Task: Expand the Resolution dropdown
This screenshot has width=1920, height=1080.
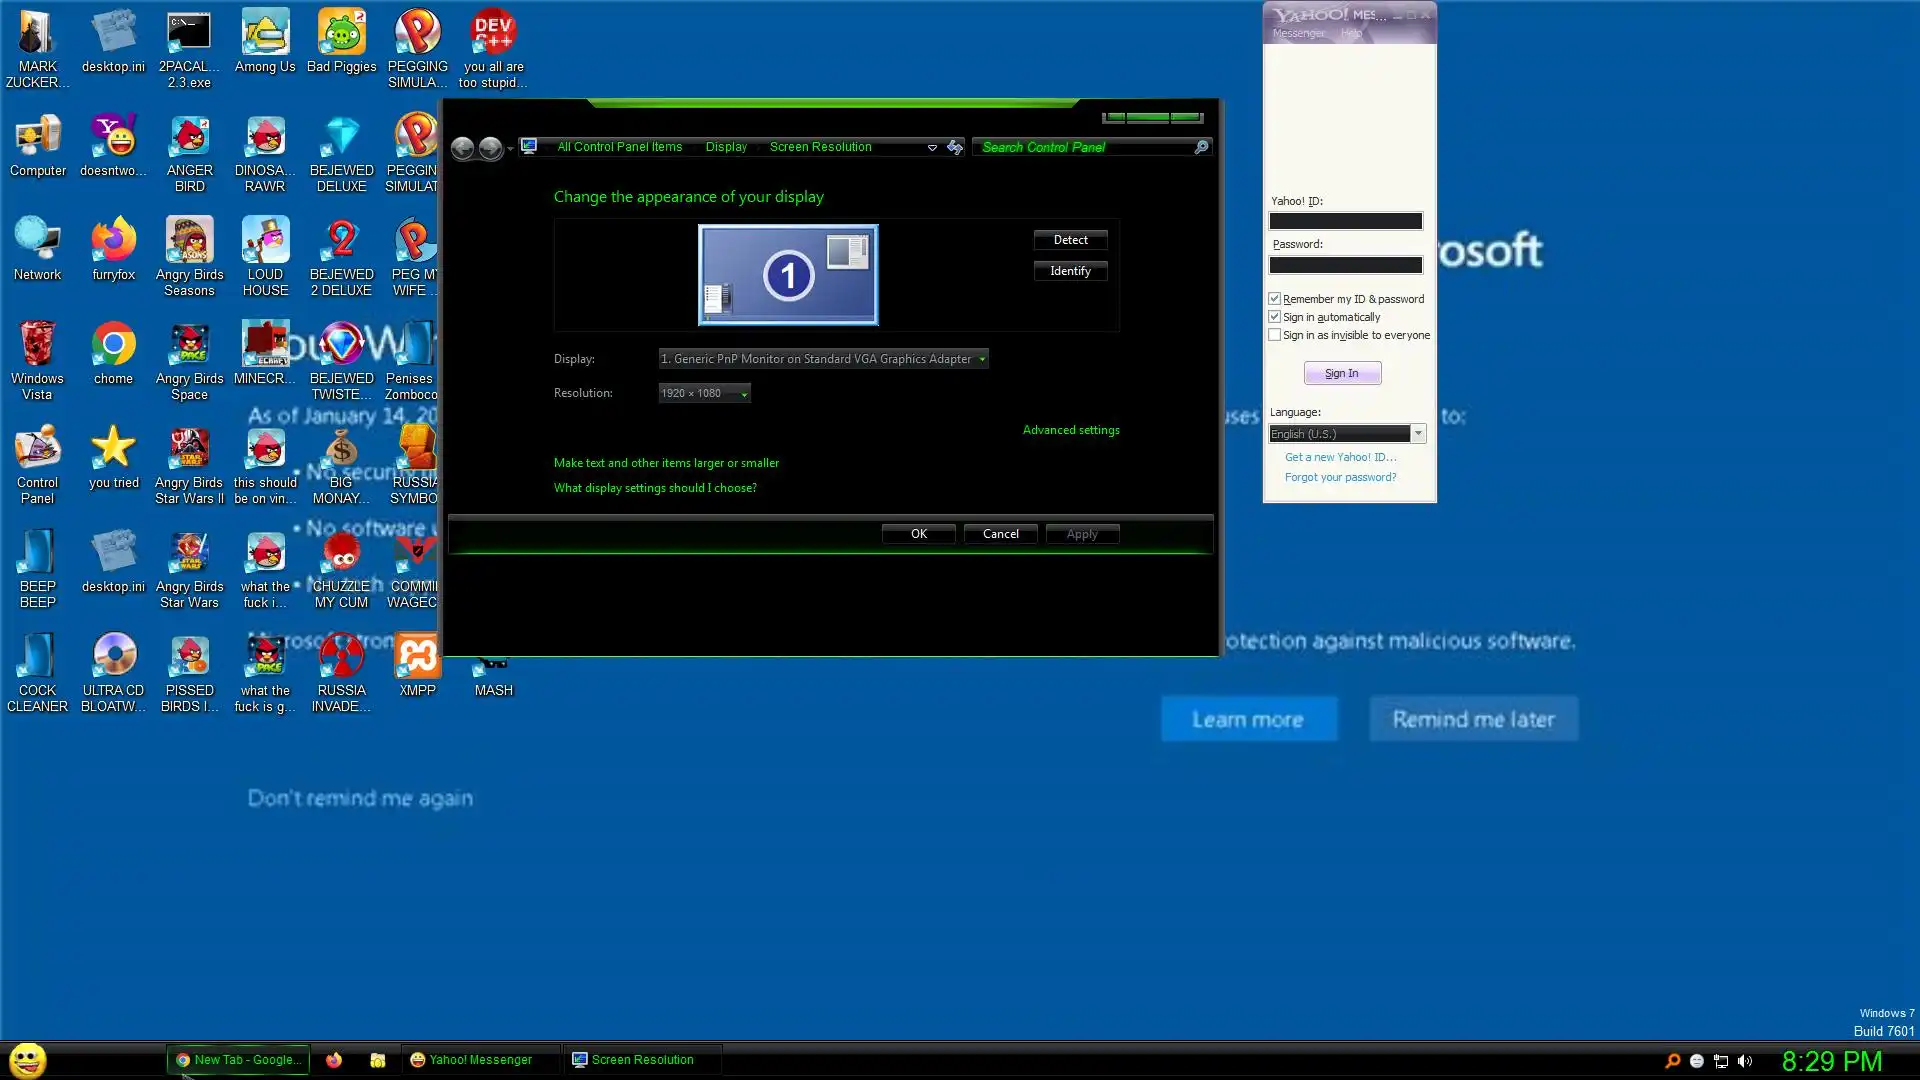Action: pos(704,393)
